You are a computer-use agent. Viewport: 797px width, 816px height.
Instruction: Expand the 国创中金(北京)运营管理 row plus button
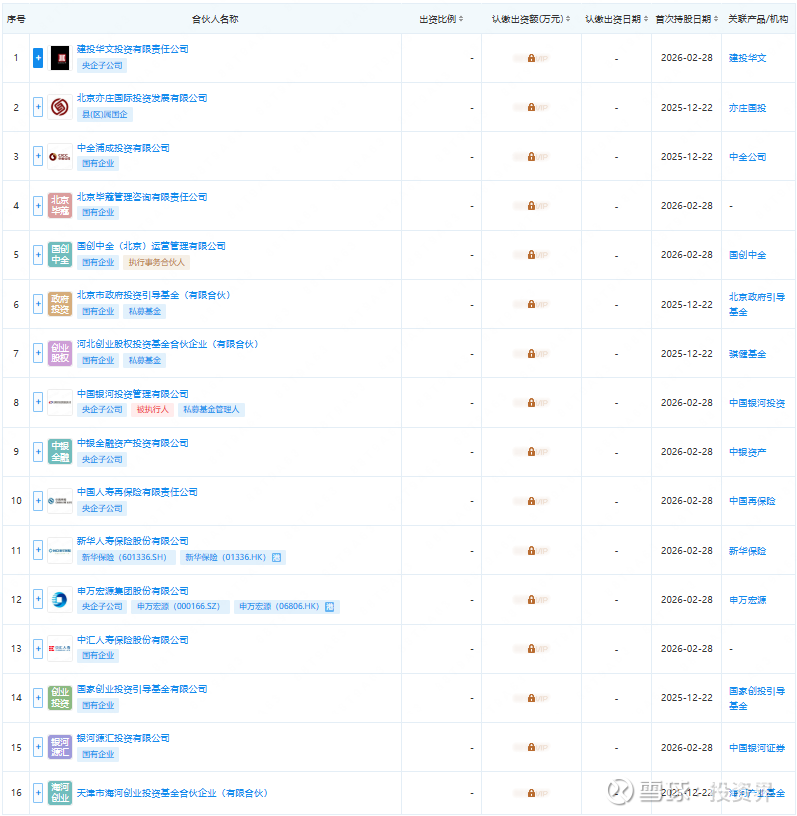point(38,255)
